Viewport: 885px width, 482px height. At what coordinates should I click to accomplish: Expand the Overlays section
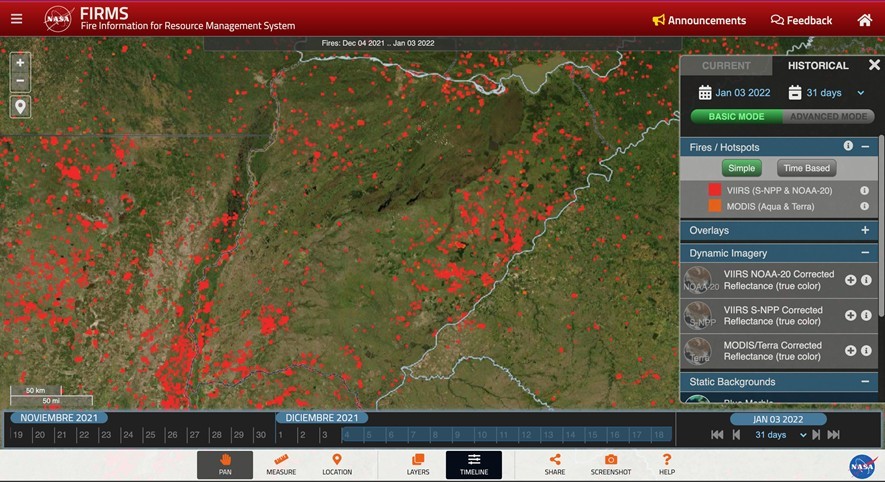click(x=865, y=230)
